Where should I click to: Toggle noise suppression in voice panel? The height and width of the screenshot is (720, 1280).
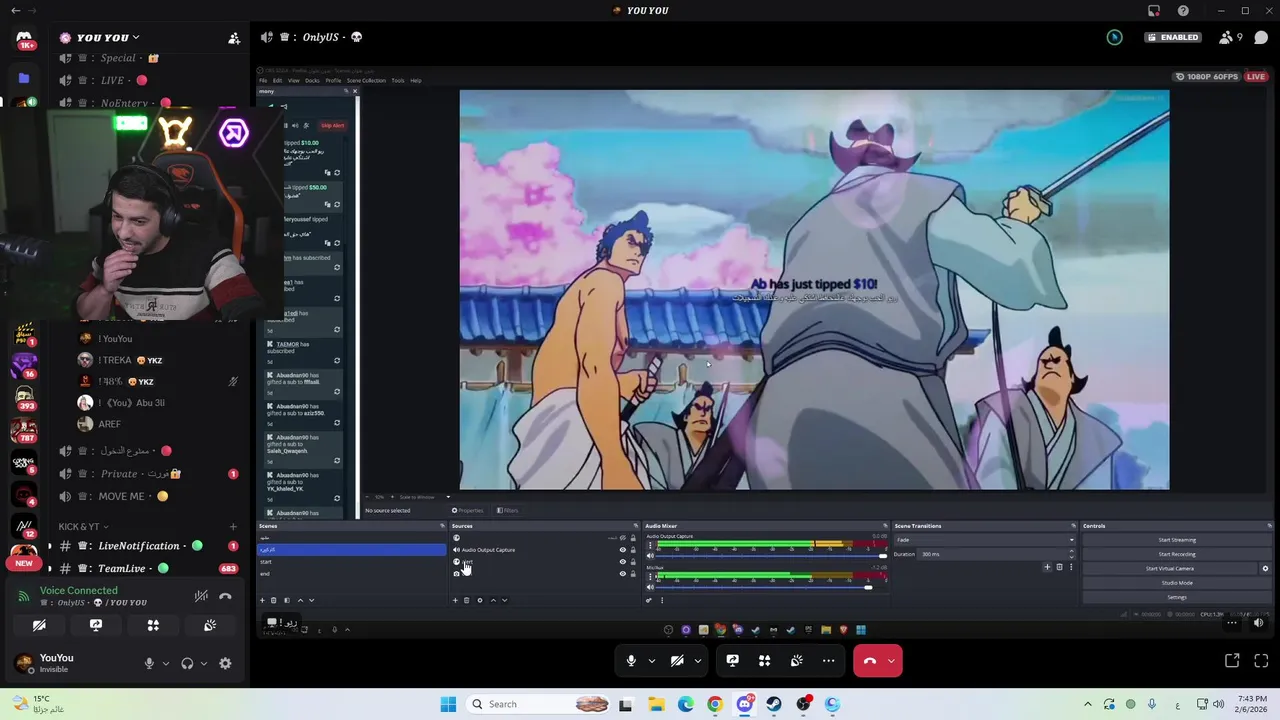(x=201, y=596)
